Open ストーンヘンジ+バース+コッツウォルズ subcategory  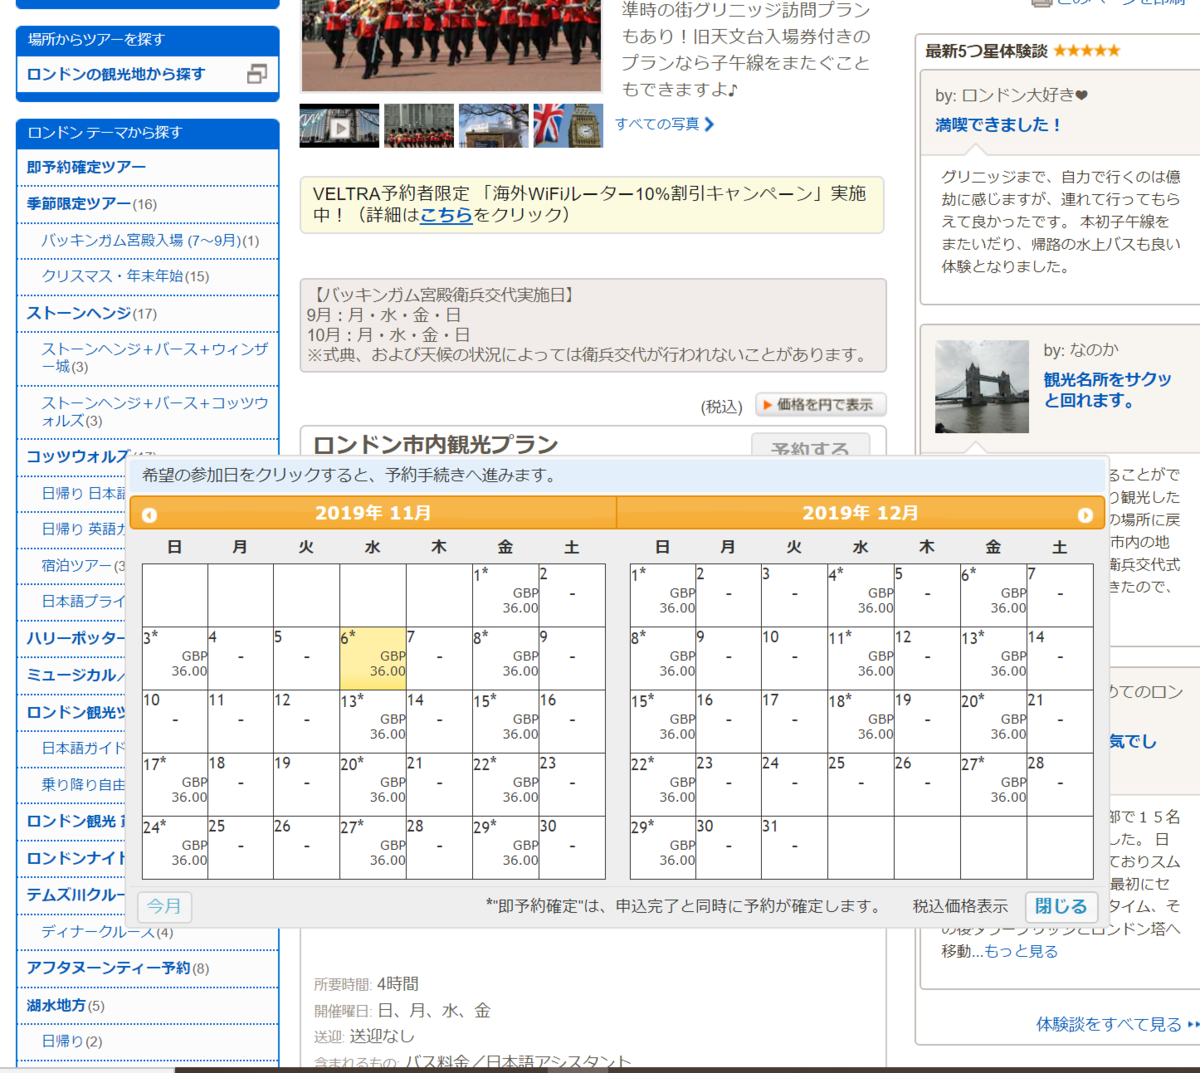[155, 412]
